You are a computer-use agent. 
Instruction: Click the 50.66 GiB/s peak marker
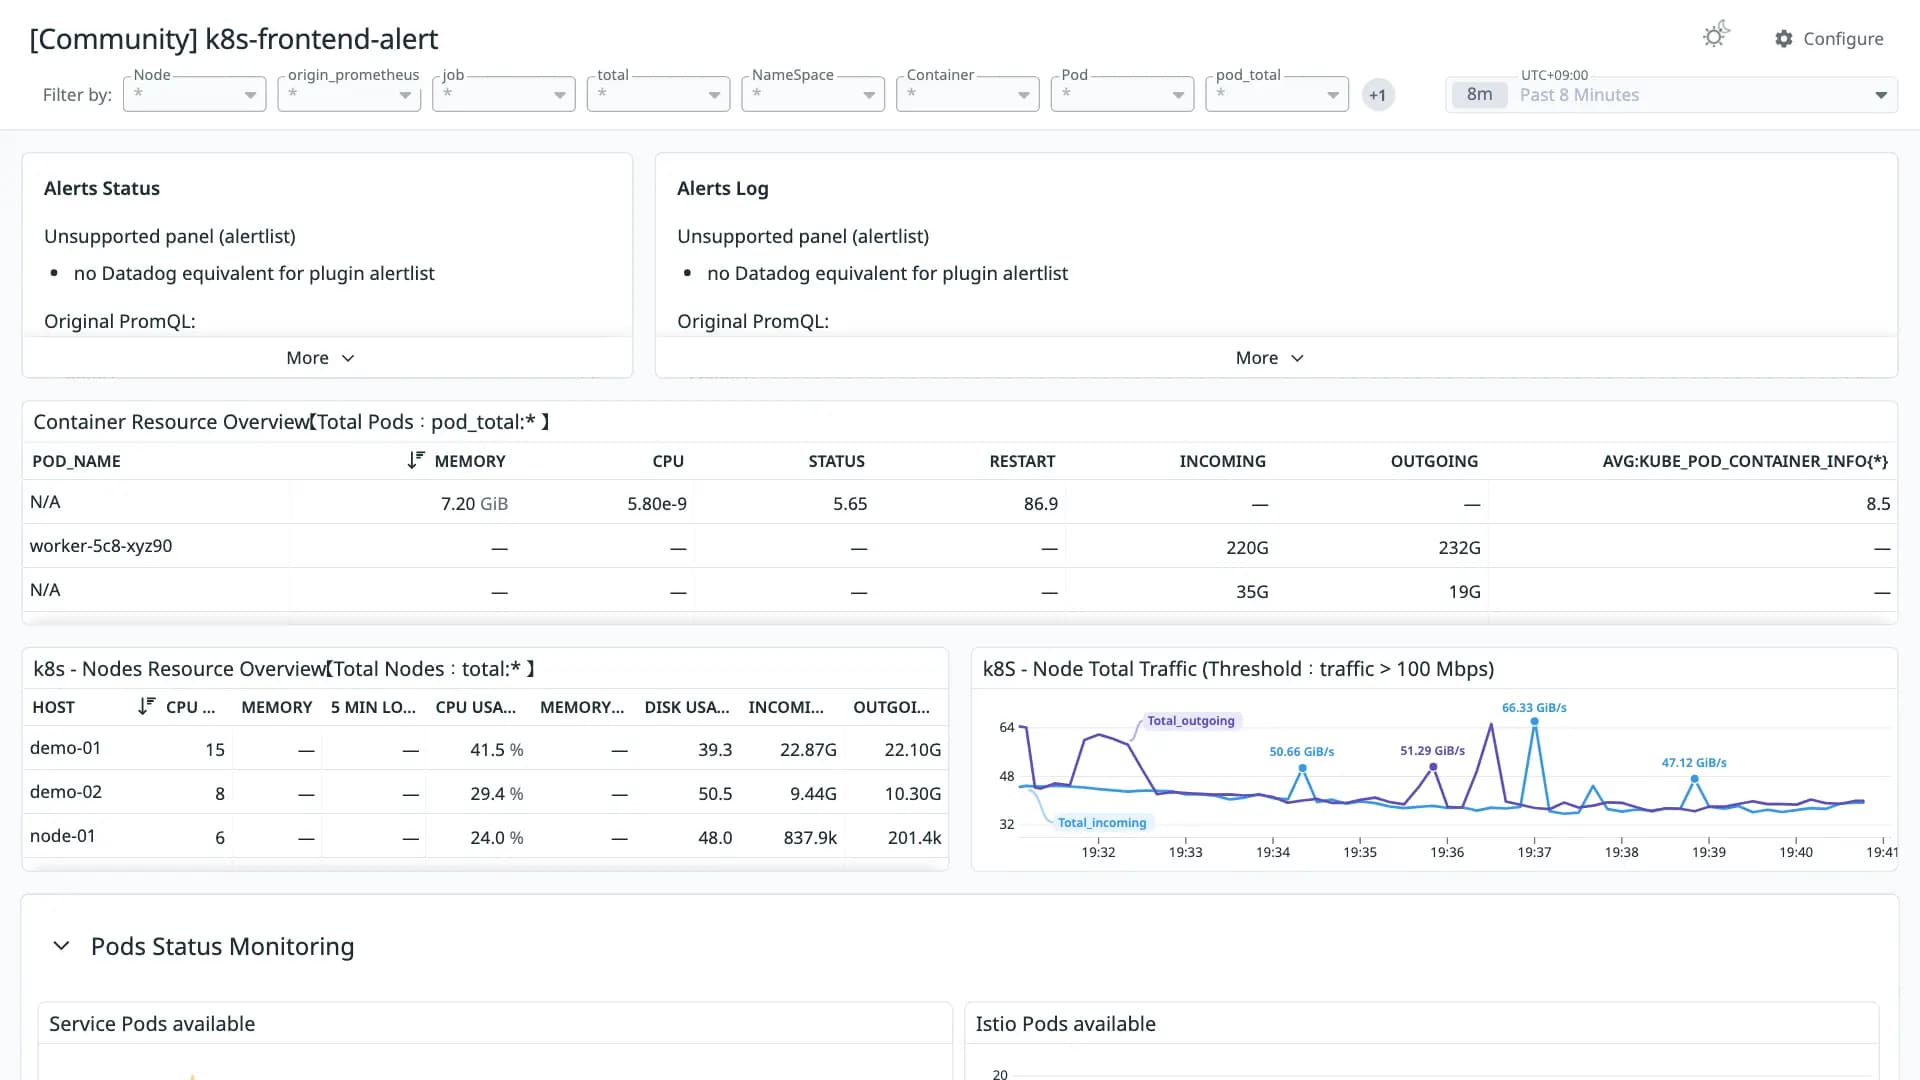click(1302, 768)
